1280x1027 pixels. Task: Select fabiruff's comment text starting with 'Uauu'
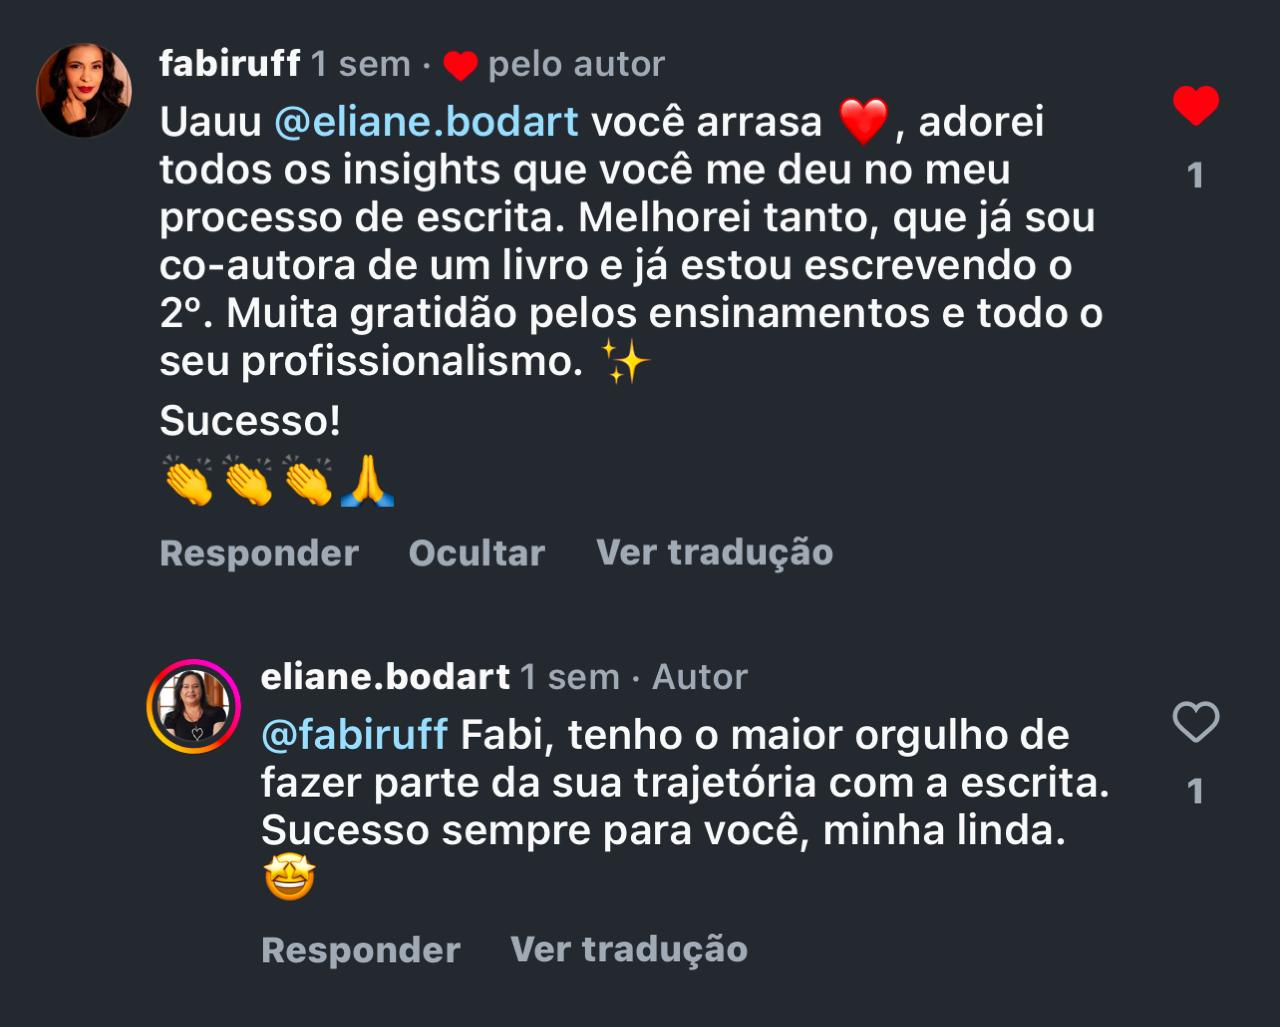(631, 241)
